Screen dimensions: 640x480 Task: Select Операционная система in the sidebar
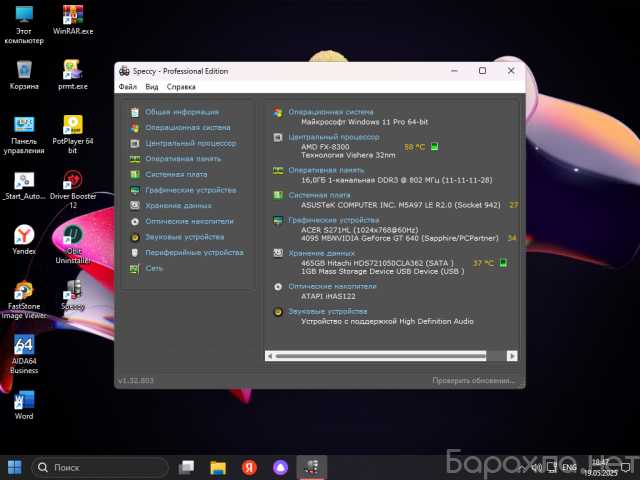[188, 128]
